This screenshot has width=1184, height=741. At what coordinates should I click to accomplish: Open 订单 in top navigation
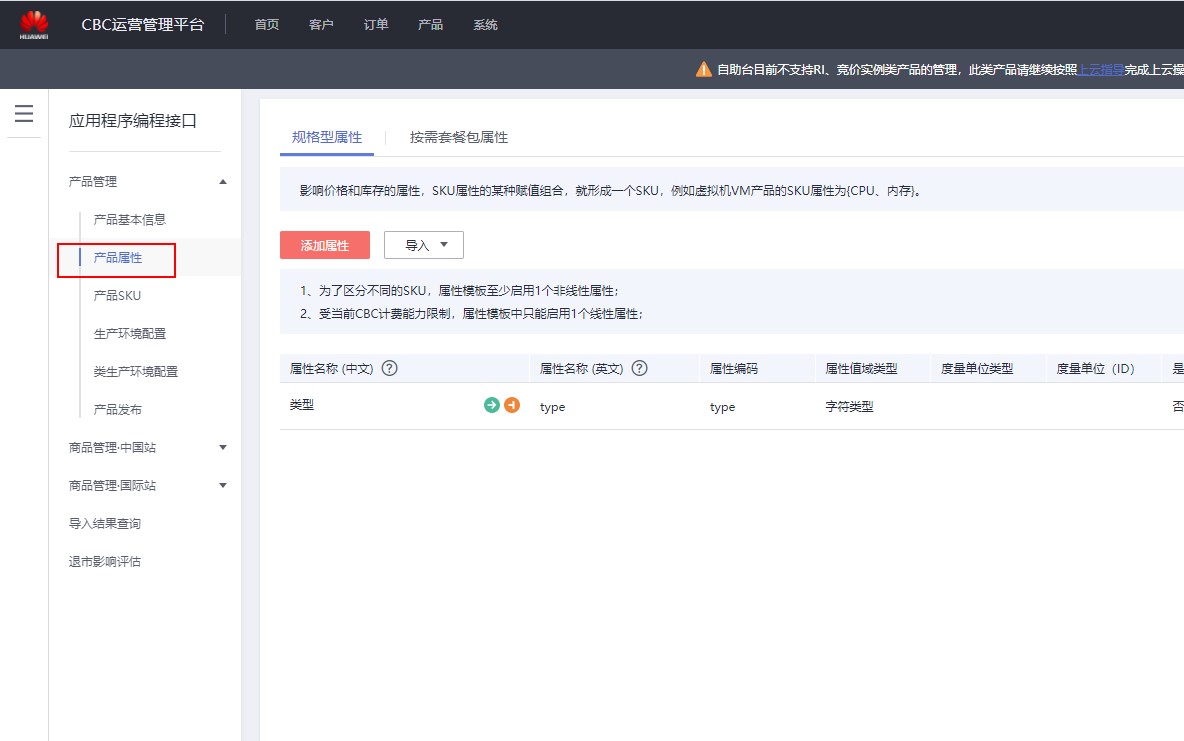coord(376,25)
